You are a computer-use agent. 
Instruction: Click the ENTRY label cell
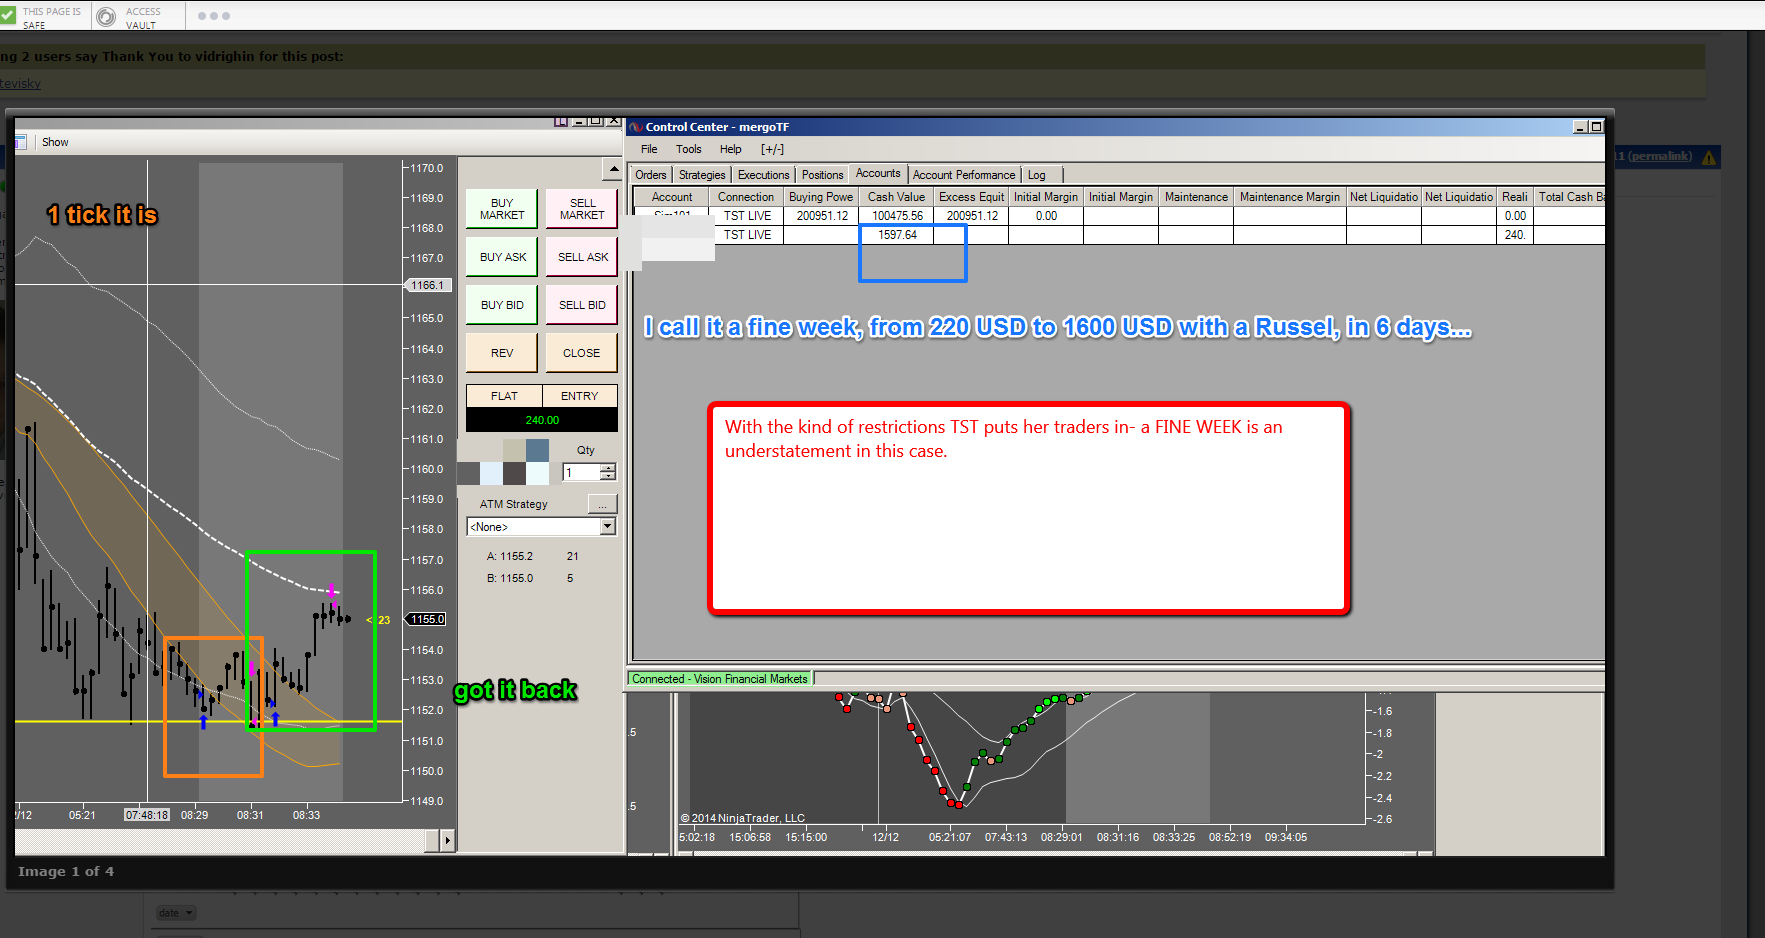(580, 396)
